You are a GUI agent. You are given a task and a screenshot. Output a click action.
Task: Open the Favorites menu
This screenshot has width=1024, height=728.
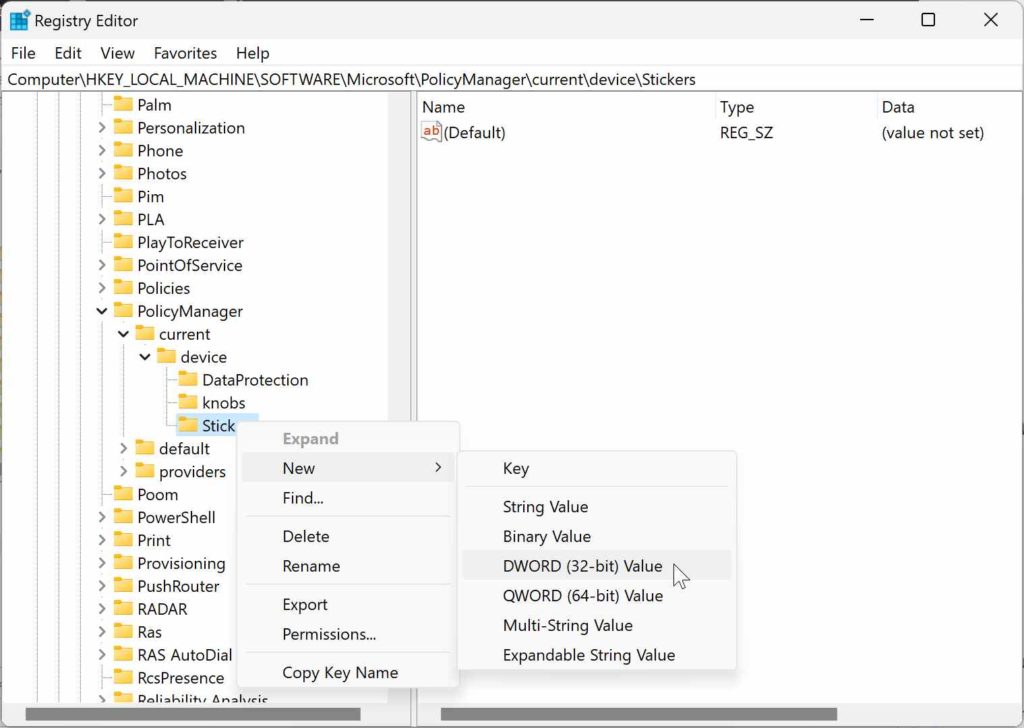[185, 53]
